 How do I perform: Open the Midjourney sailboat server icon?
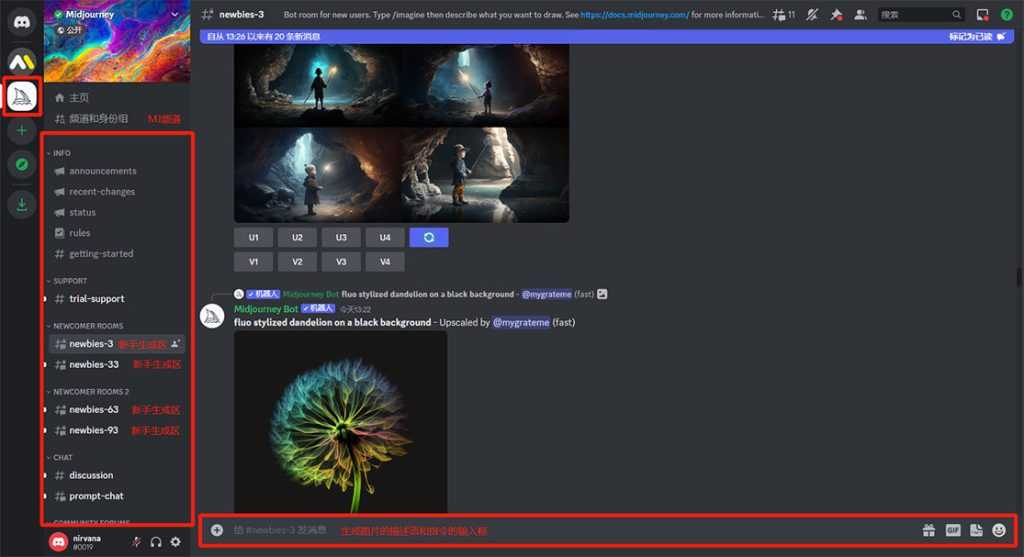22,96
